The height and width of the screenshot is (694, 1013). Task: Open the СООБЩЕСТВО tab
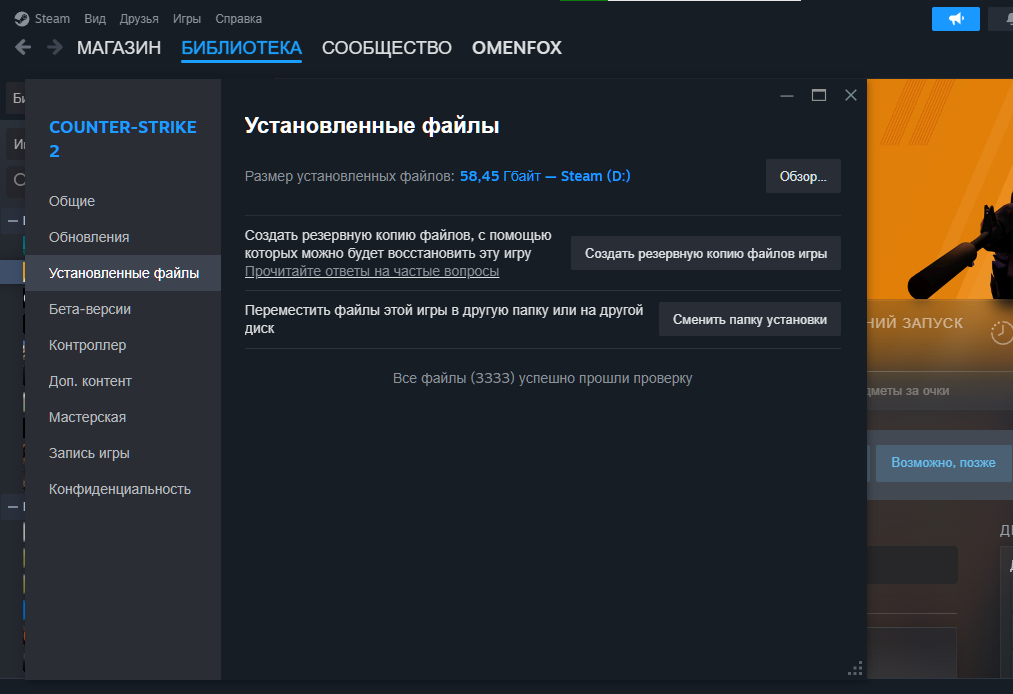pos(386,48)
